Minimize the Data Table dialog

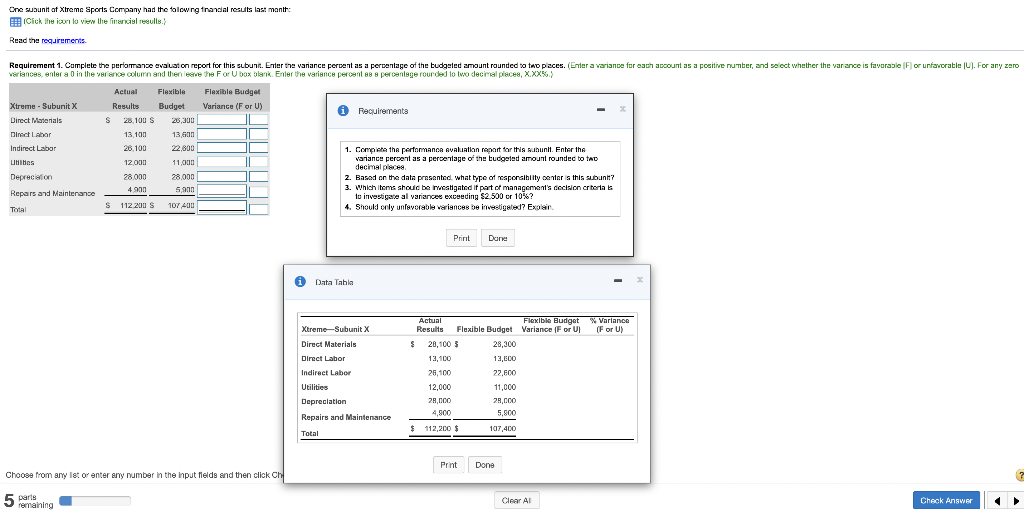tap(618, 281)
